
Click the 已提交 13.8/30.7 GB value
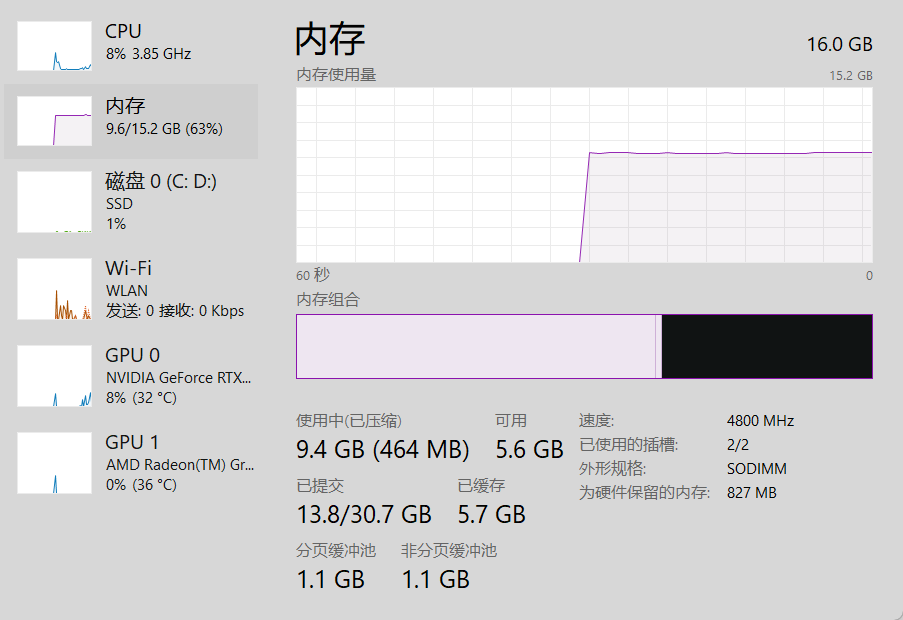pos(364,514)
